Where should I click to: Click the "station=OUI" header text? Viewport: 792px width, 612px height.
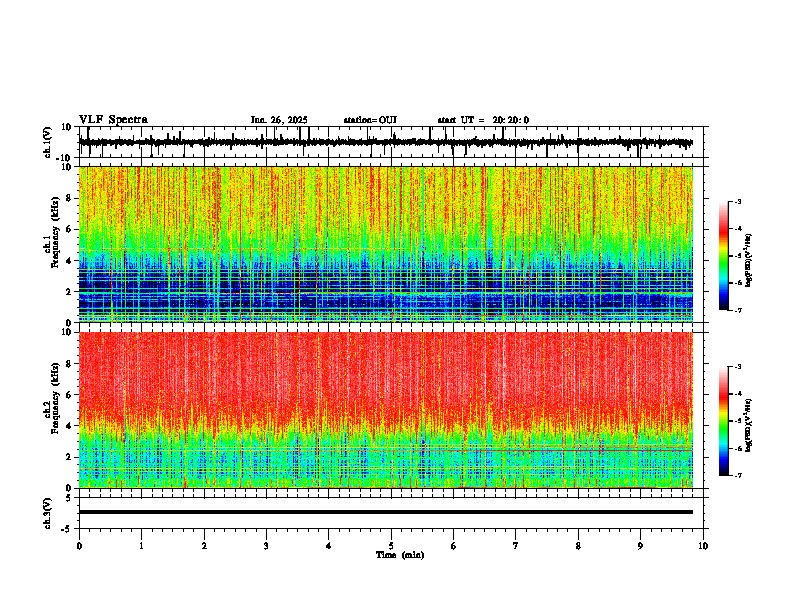click(x=370, y=120)
